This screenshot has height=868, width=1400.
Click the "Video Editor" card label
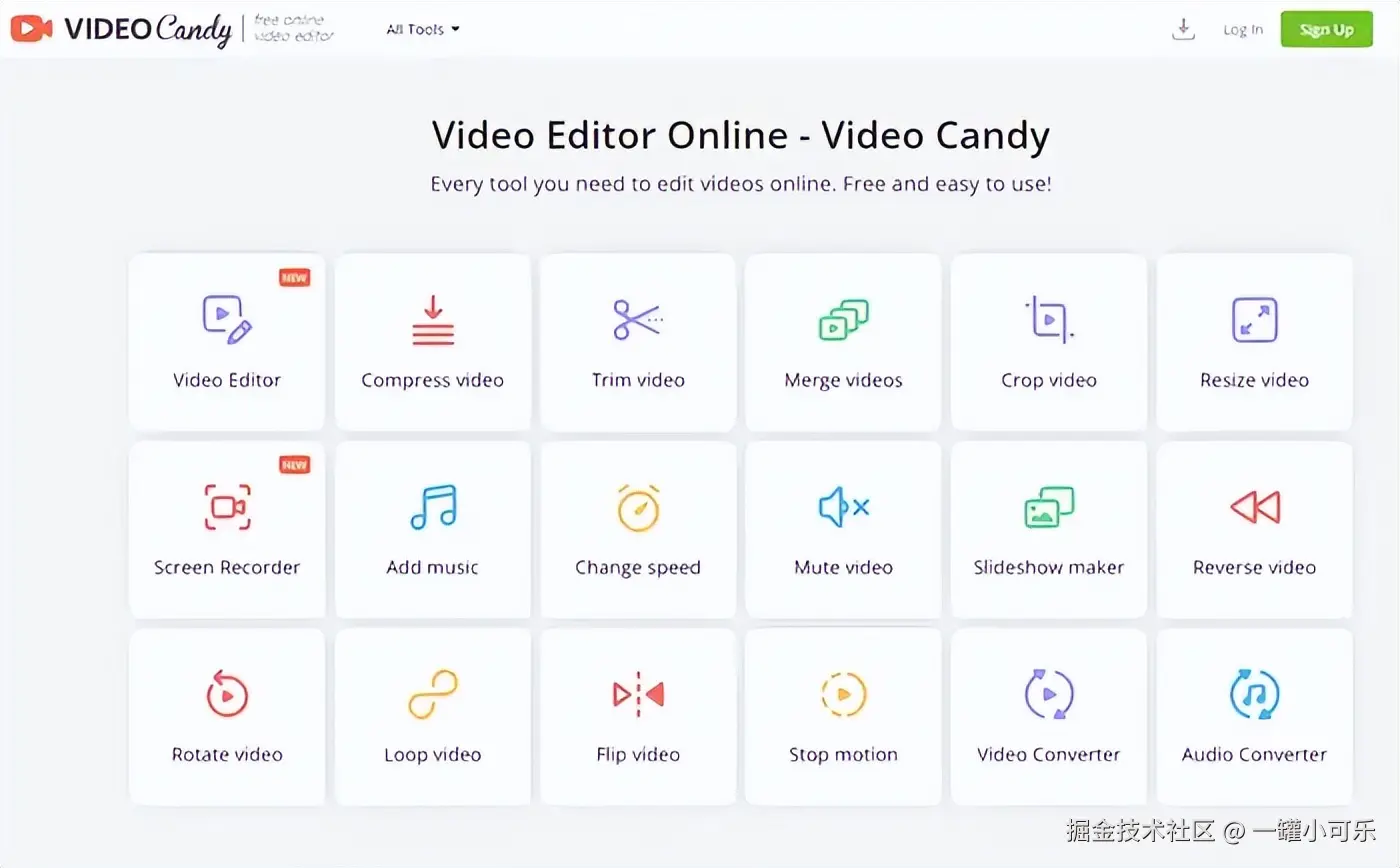227,380
